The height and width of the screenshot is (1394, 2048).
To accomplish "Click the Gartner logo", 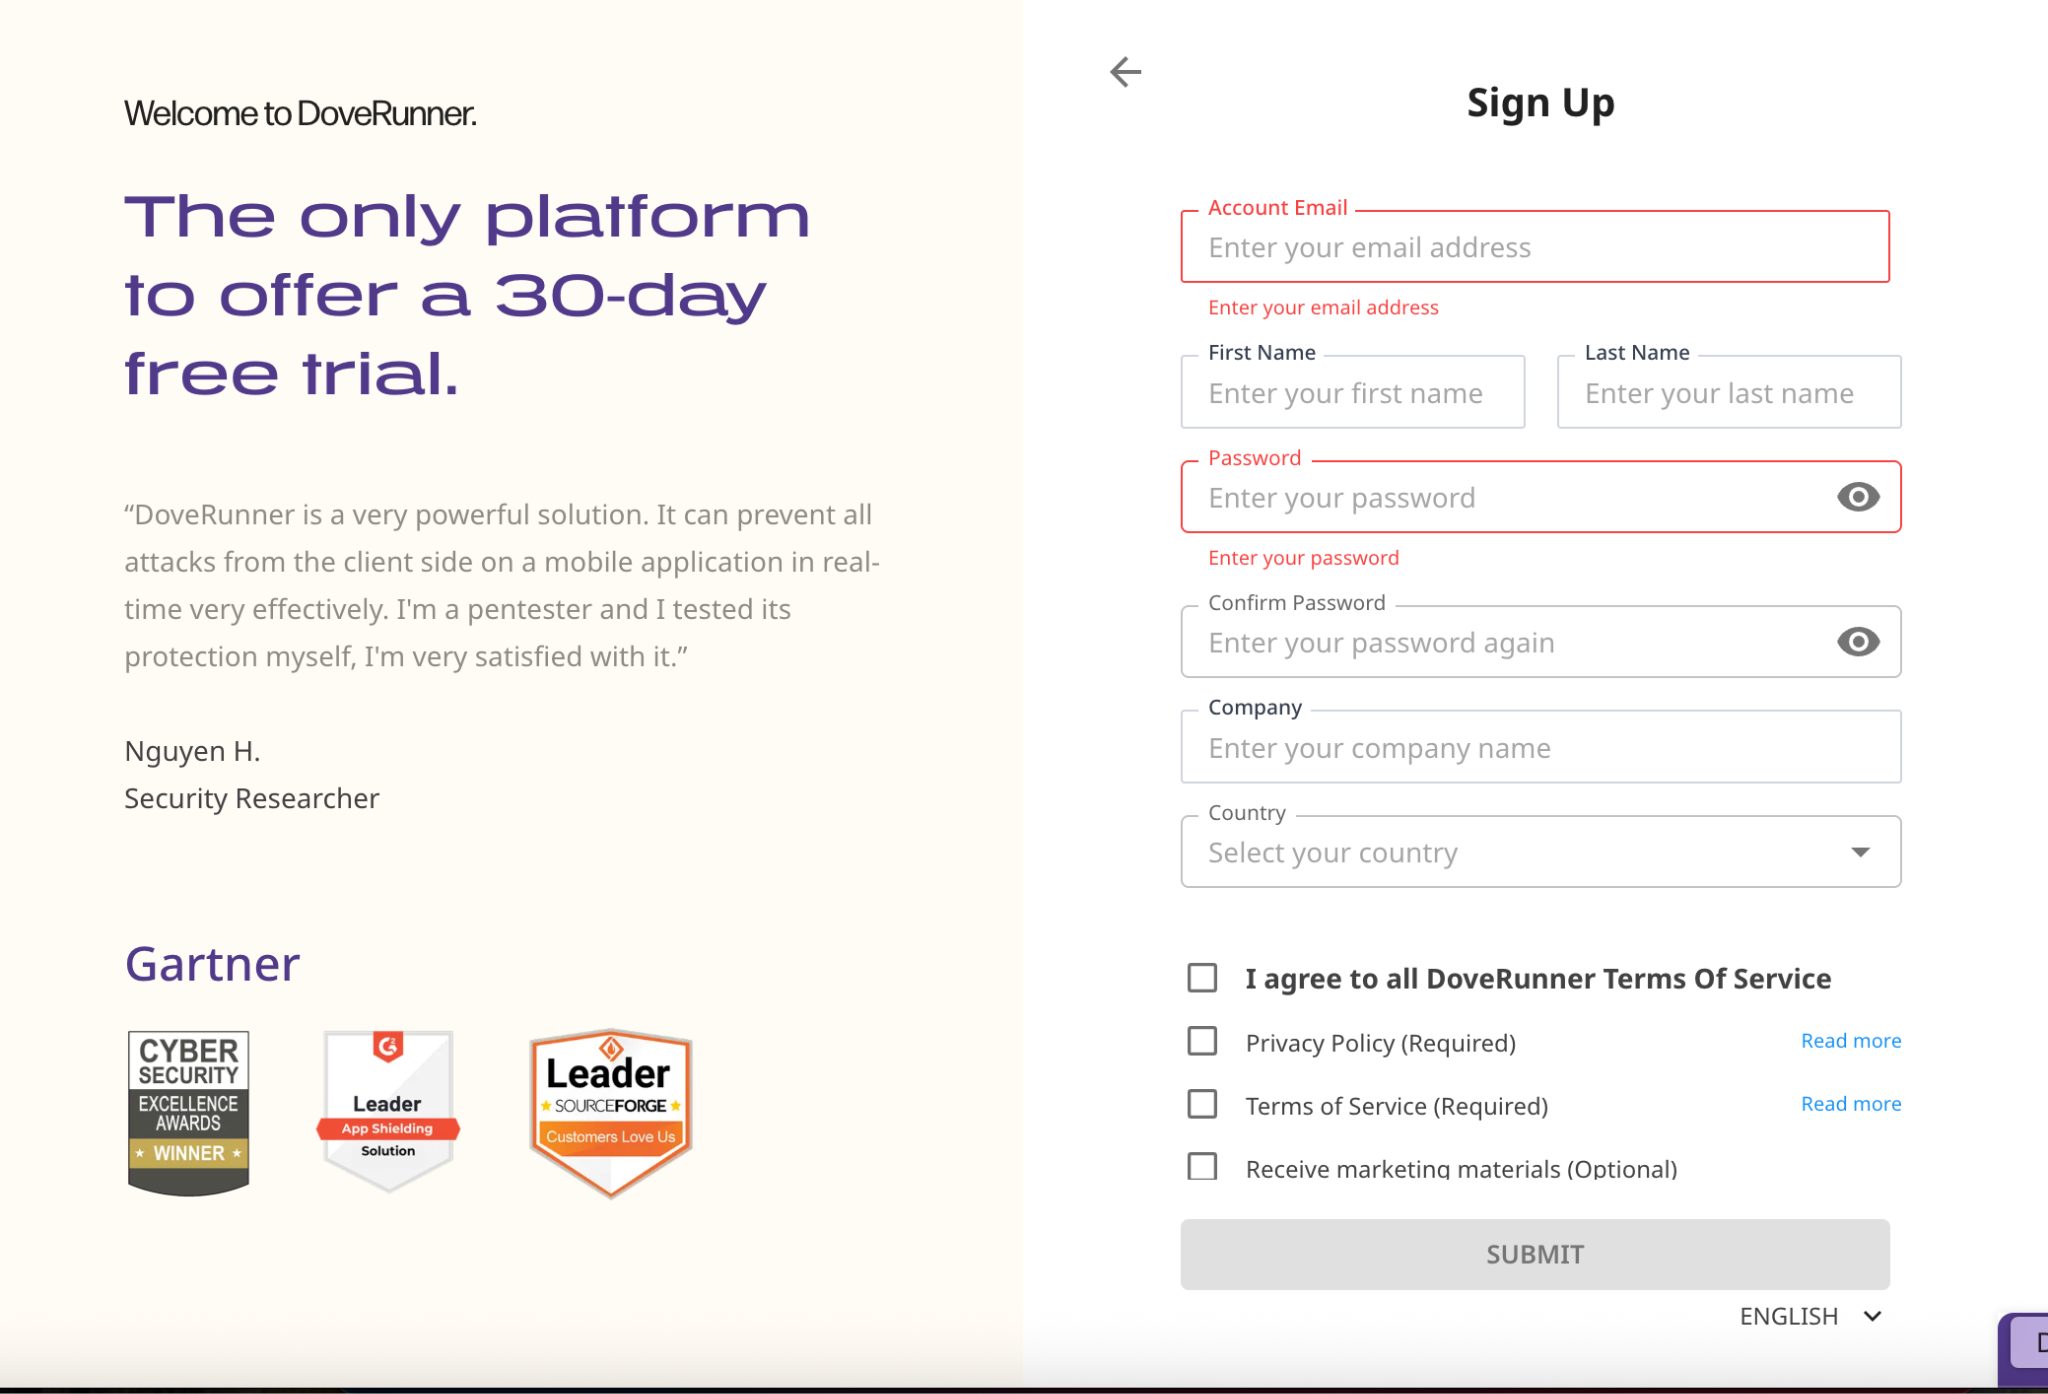I will [x=212, y=964].
